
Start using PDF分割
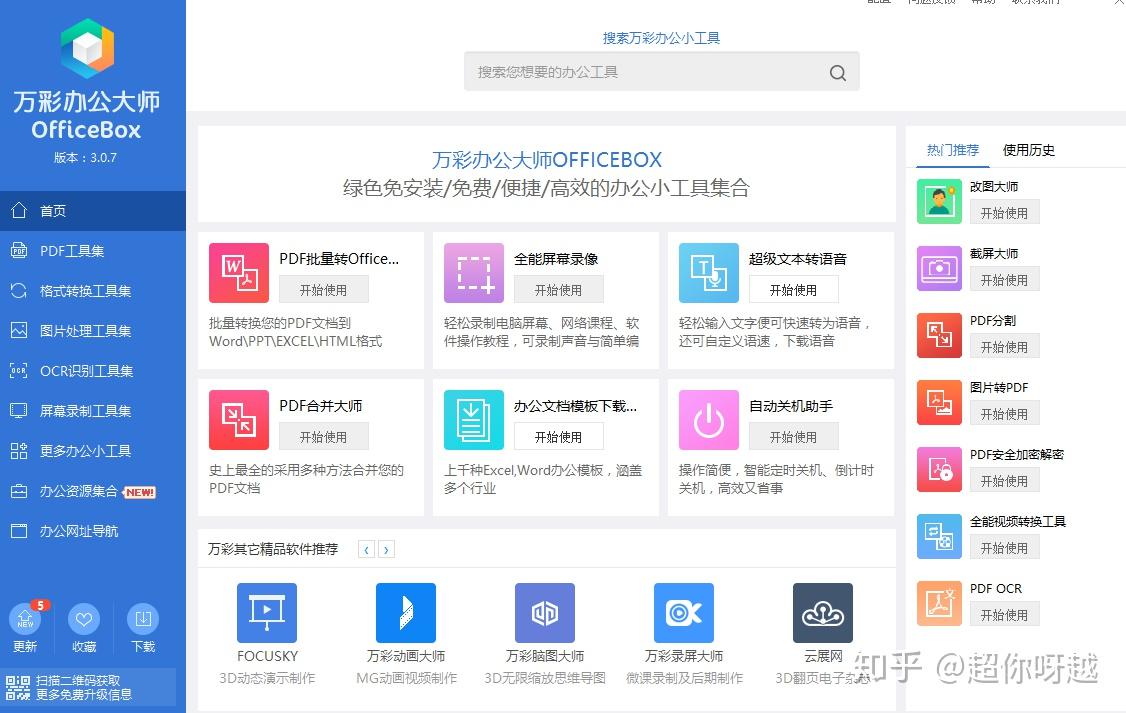[1004, 347]
